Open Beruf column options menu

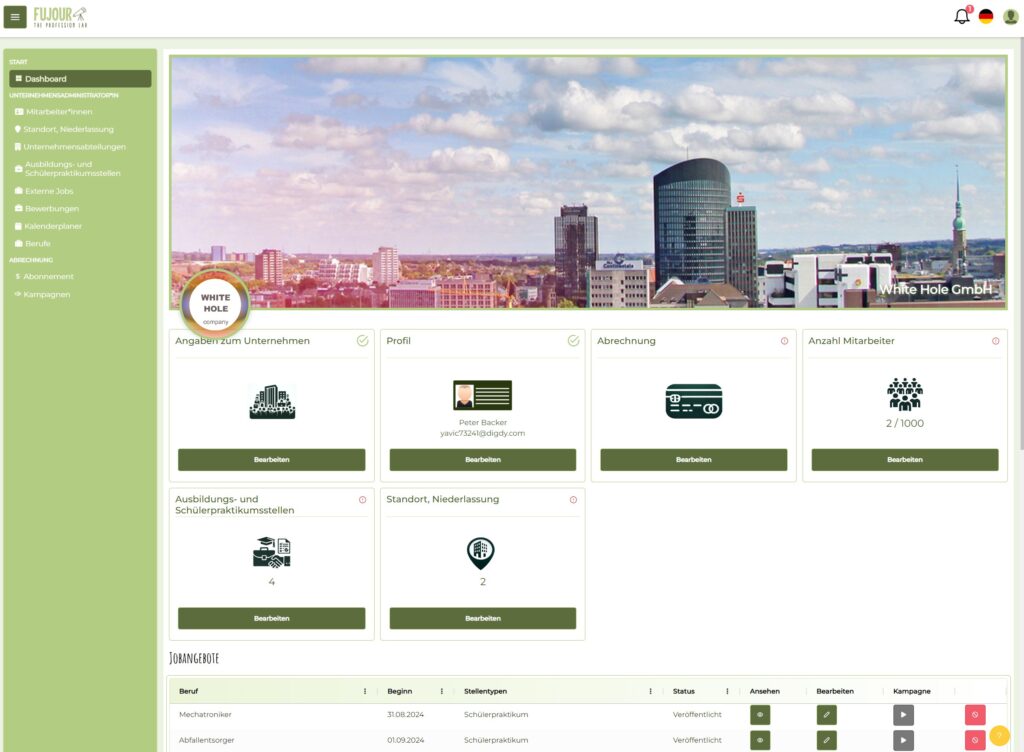(x=364, y=691)
